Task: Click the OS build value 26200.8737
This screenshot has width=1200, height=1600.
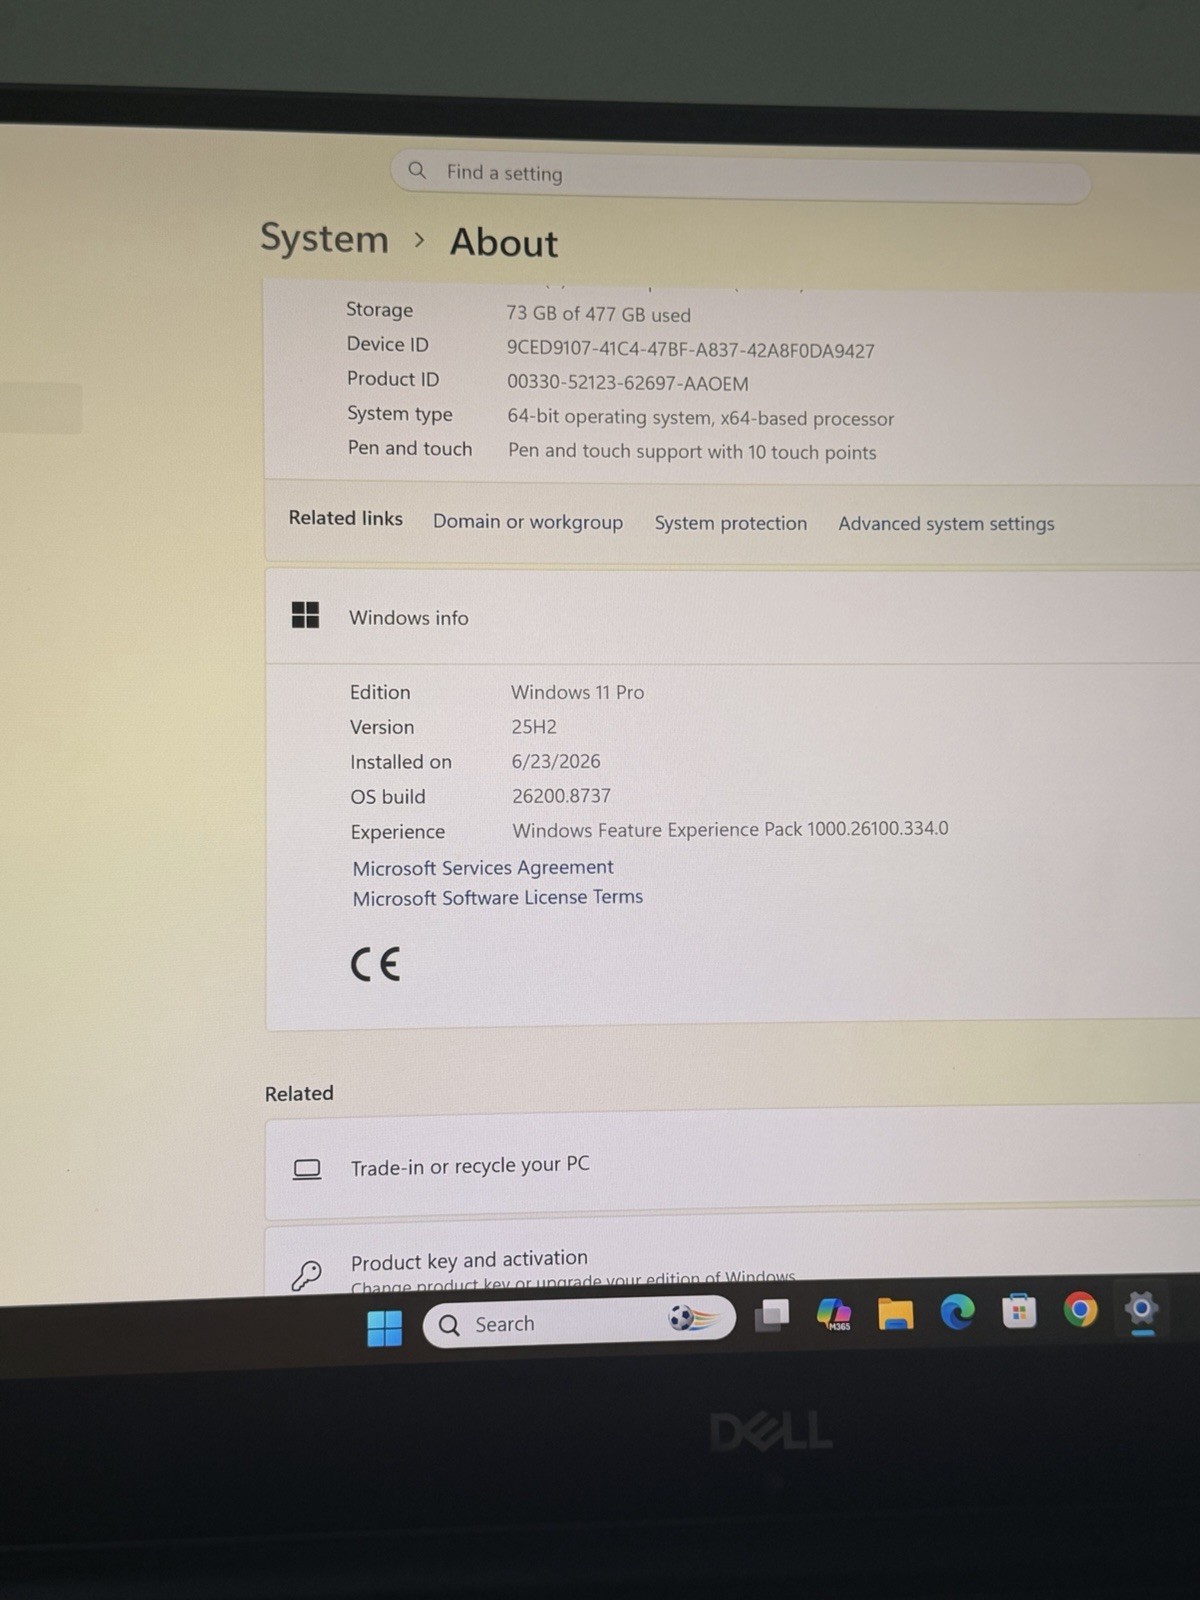Action: pyautogui.click(x=561, y=796)
